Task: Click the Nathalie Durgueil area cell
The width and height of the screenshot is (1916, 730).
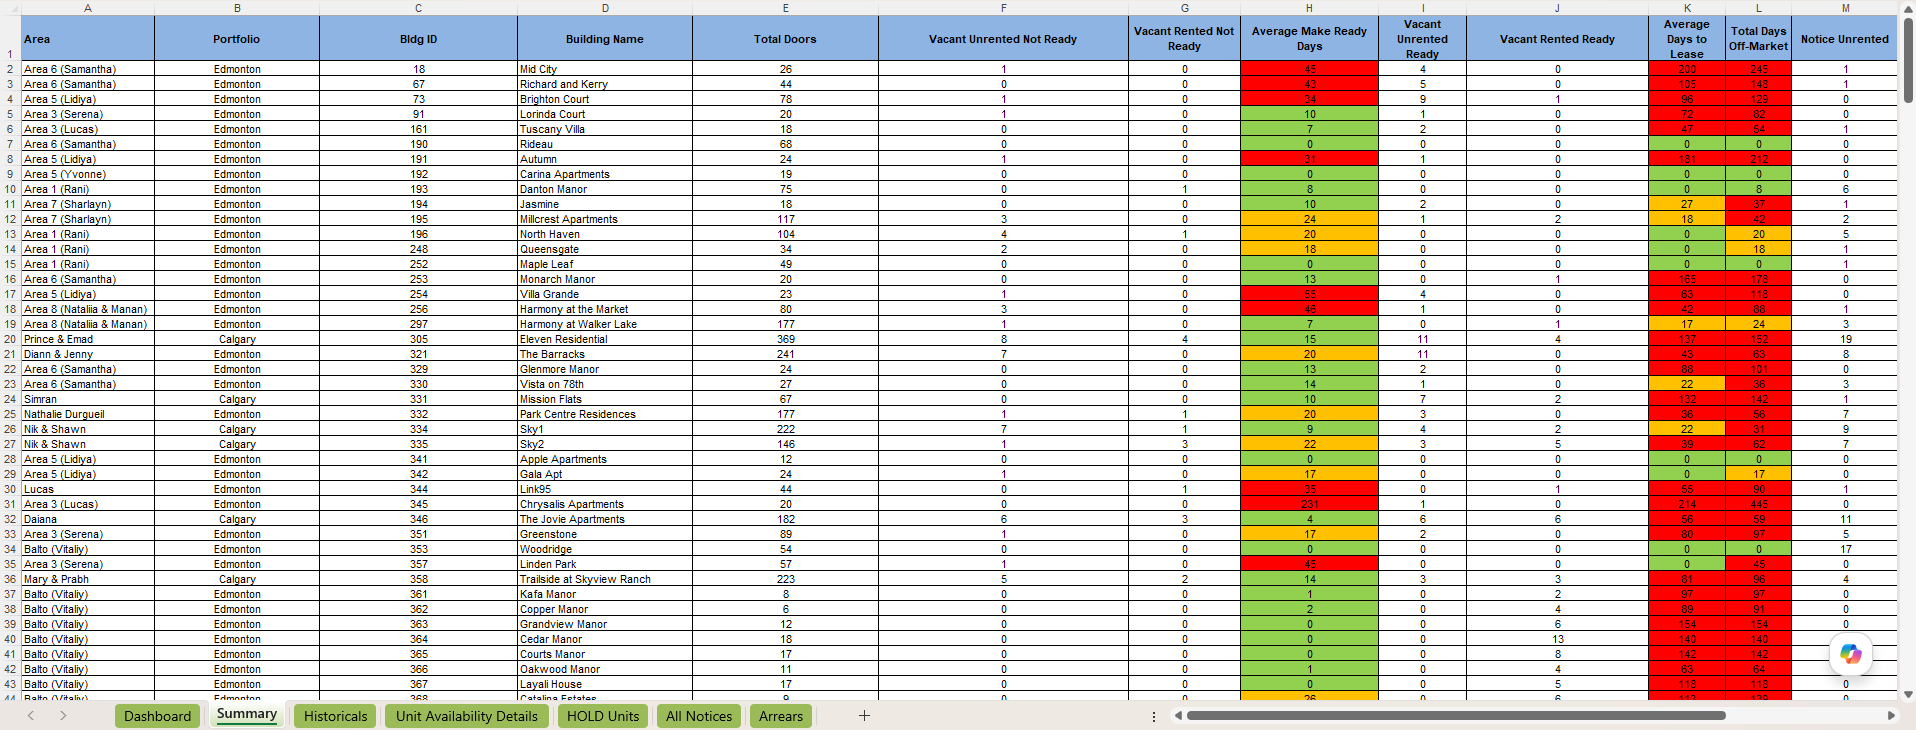Action: (88, 414)
